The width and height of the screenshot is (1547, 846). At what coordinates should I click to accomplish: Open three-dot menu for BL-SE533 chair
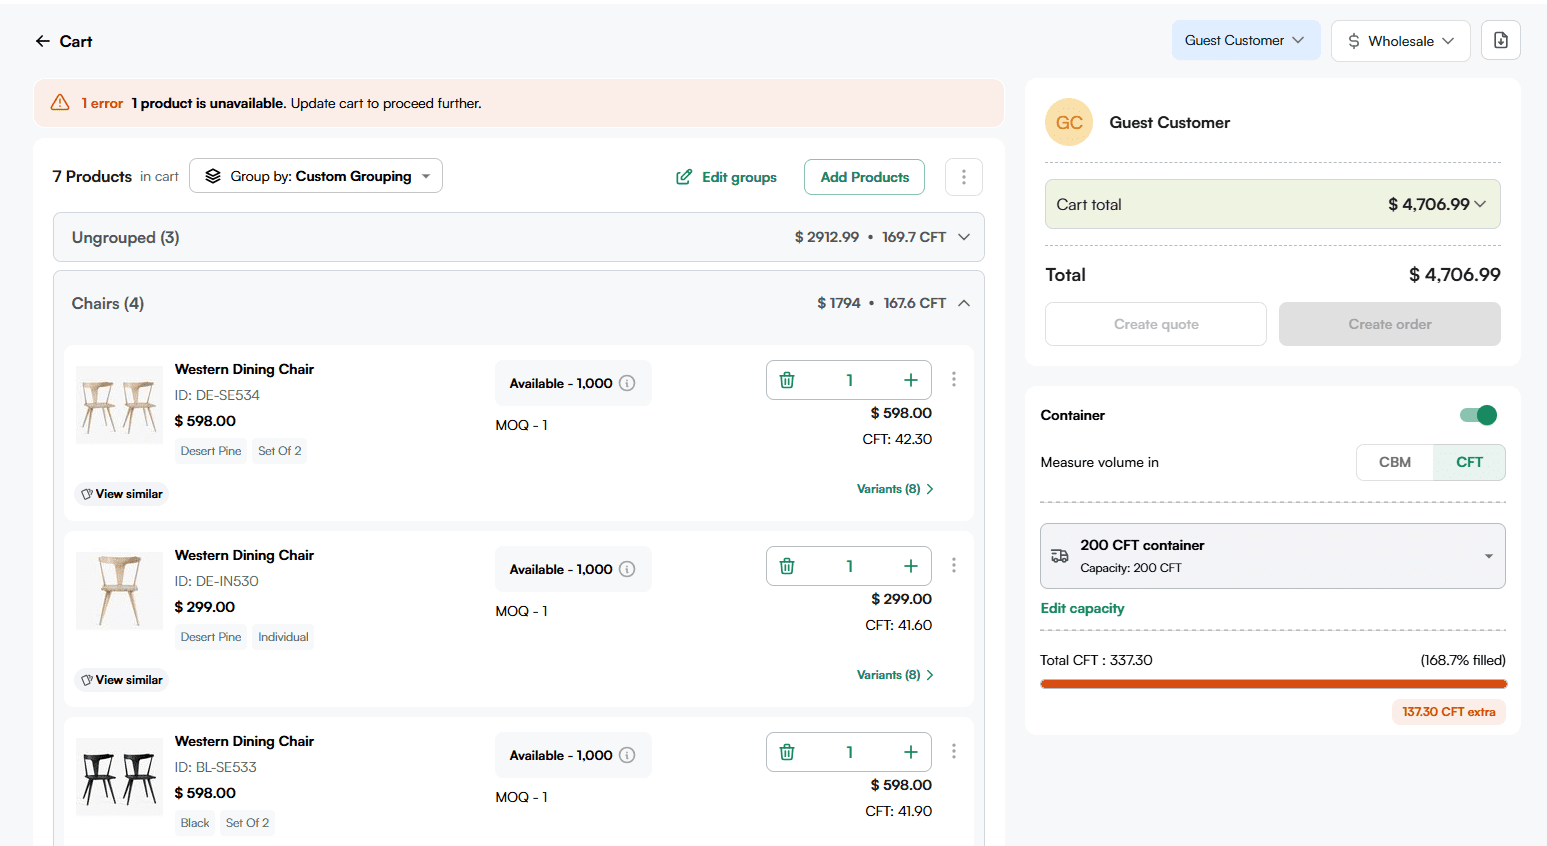coord(953,751)
